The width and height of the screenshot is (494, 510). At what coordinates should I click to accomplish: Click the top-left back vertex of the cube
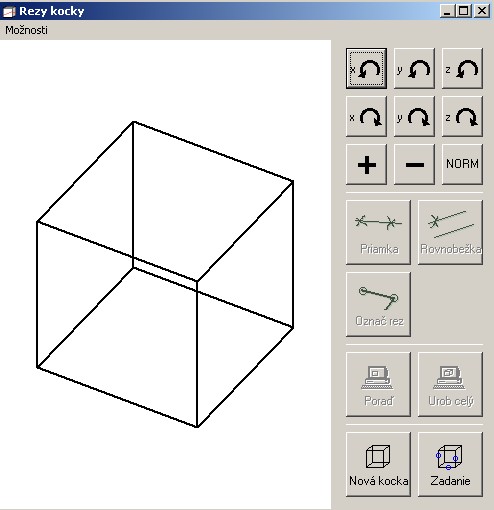coord(133,122)
